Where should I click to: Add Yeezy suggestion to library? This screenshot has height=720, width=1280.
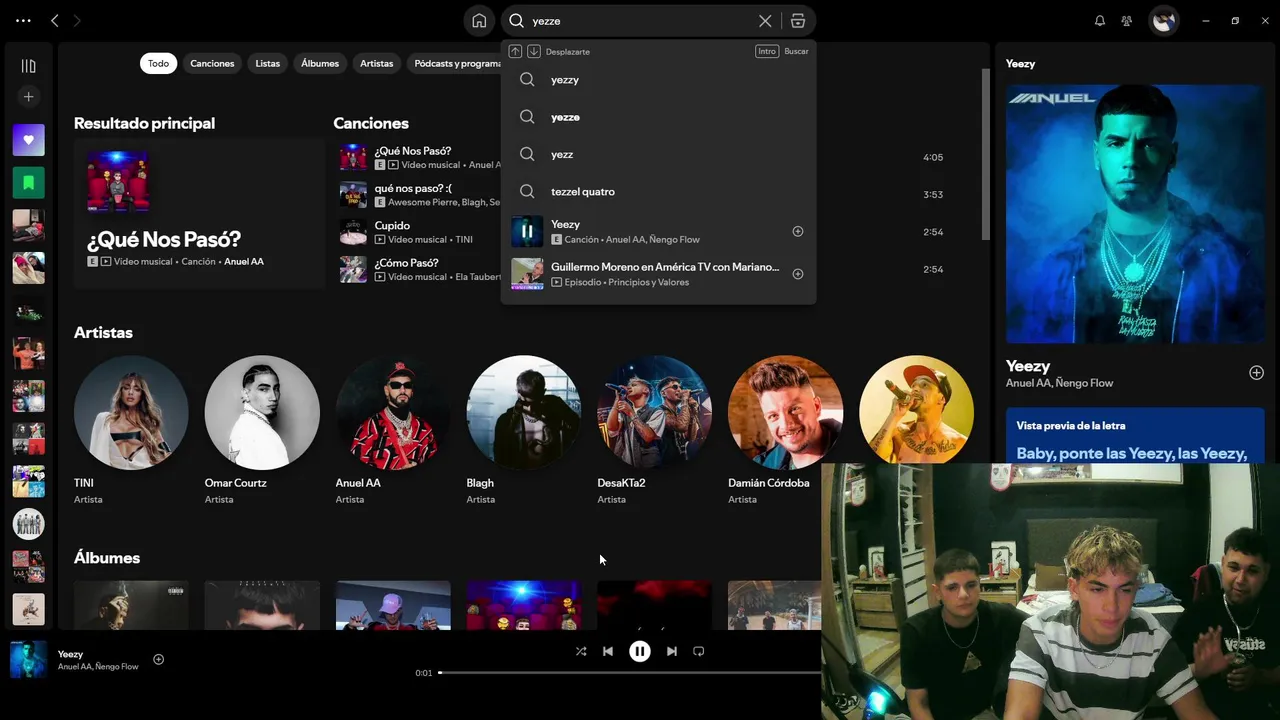(798, 231)
